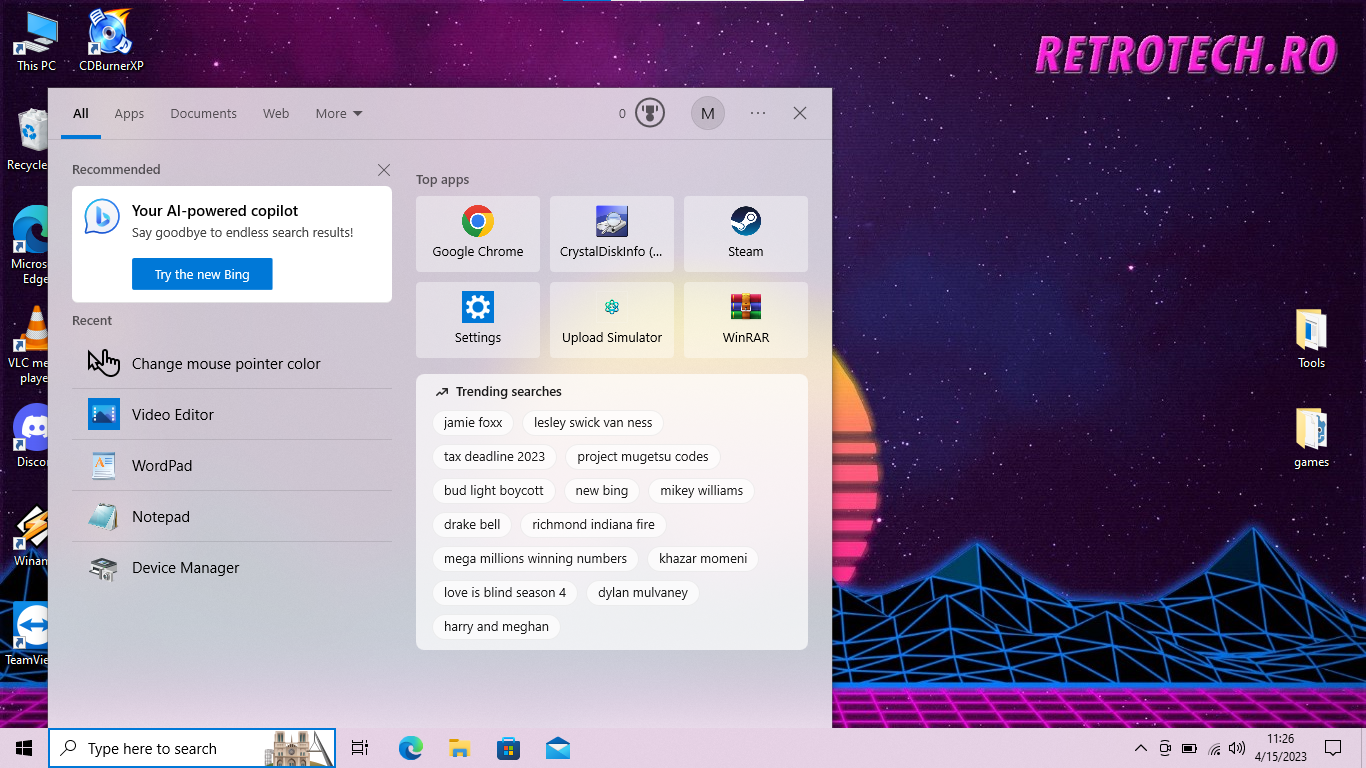Launch CrystalDiskInfo from Top apps

point(612,234)
